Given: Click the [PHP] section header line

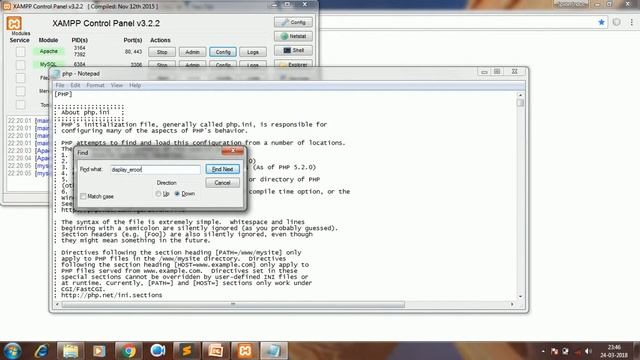Looking at the screenshot, I should (63, 94).
